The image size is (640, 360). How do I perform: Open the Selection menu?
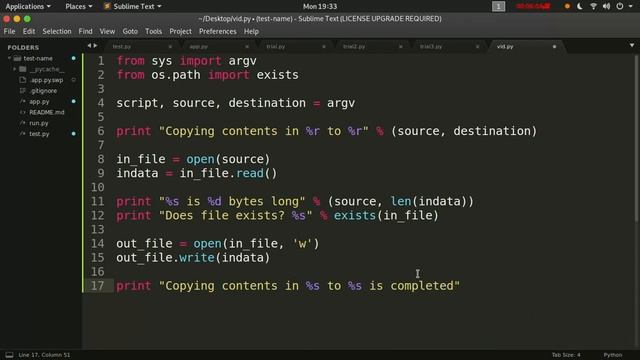tap(57, 31)
